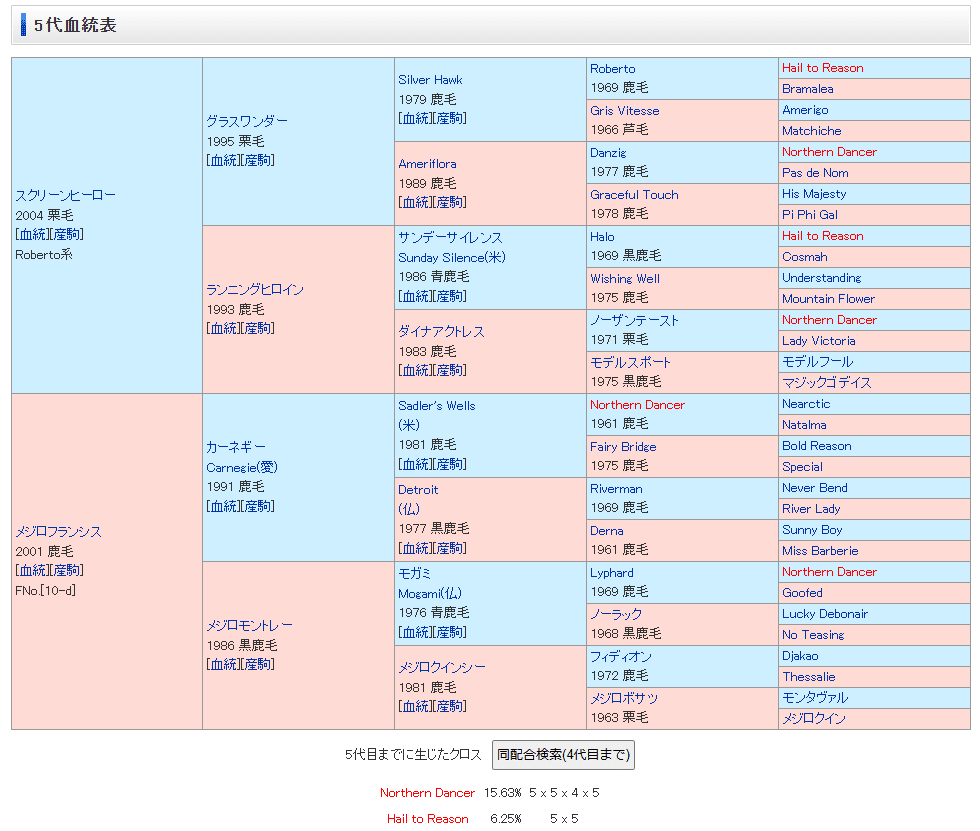Open the モガミ link

tap(414, 573)
